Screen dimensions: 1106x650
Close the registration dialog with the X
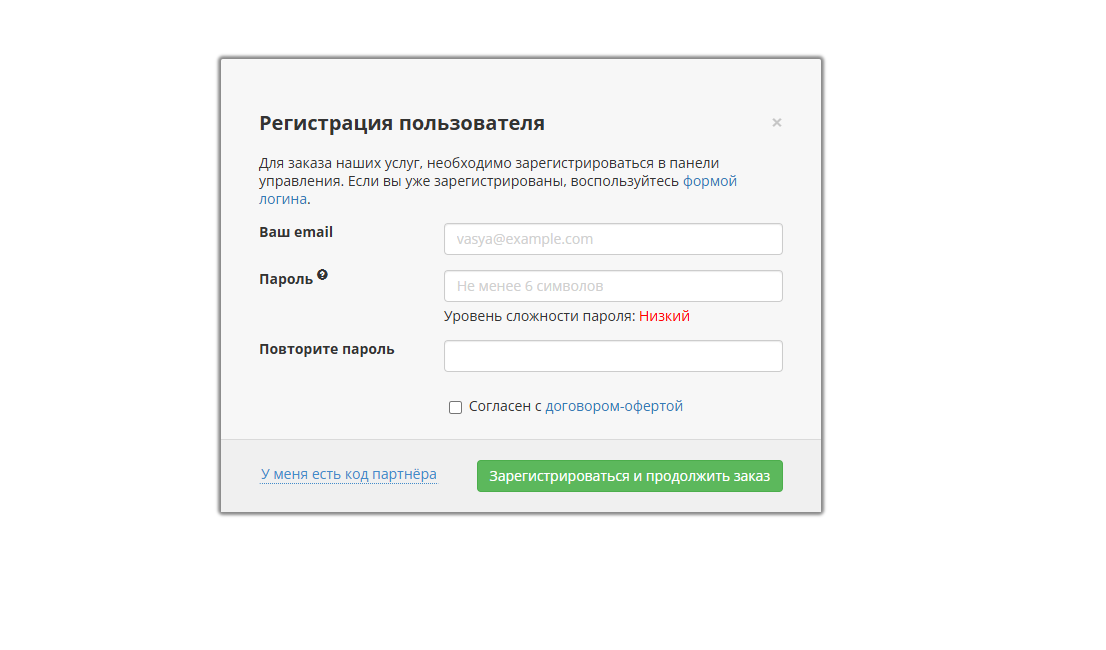pos(776,123)
